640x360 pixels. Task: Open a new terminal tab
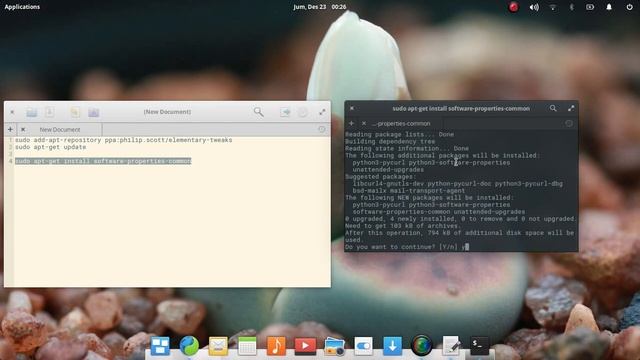351,123
